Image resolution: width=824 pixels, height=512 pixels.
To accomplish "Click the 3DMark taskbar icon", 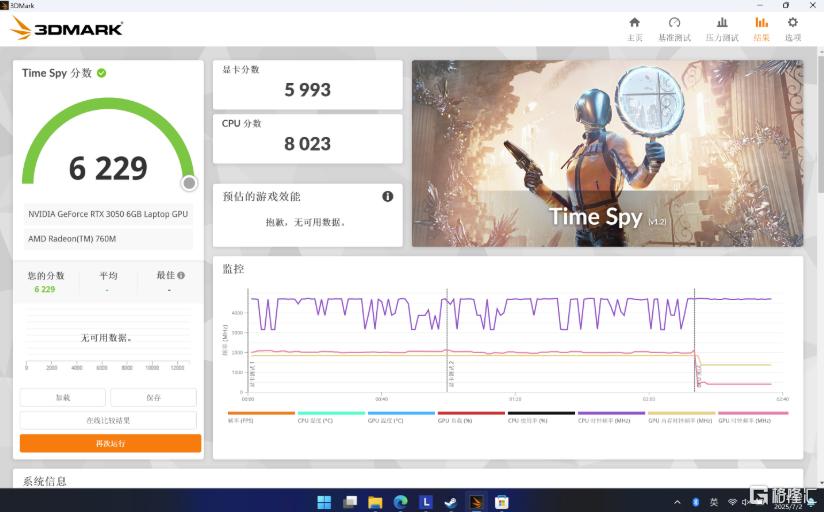I will (x=477, y=502).
